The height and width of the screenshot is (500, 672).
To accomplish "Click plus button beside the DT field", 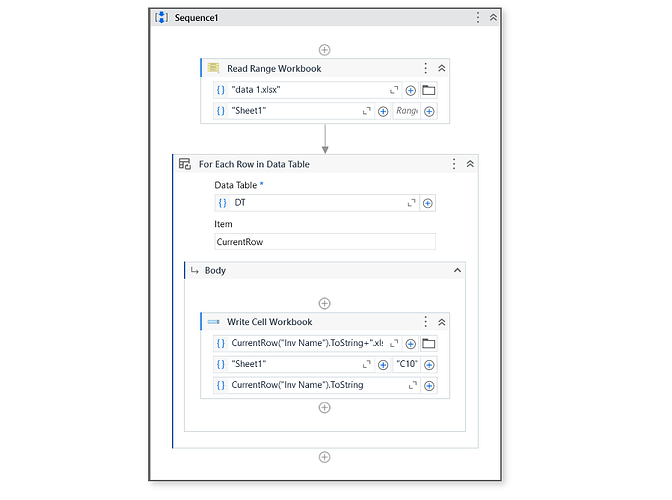I will pos(428,203).
